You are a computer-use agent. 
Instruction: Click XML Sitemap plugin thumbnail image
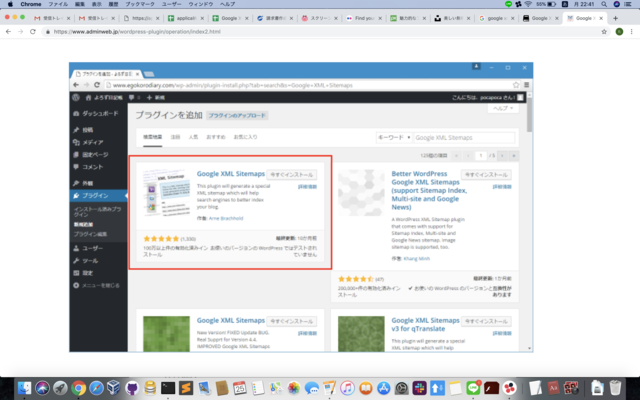167,193
